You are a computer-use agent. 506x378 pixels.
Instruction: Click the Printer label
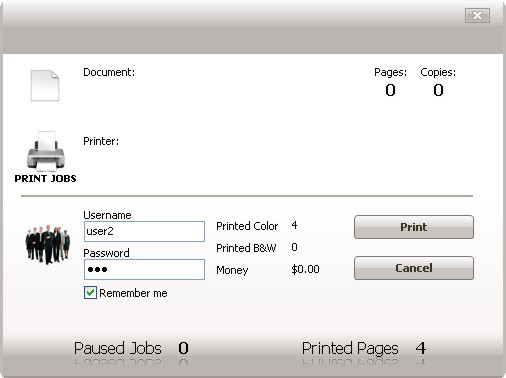(x=101, y=141)
